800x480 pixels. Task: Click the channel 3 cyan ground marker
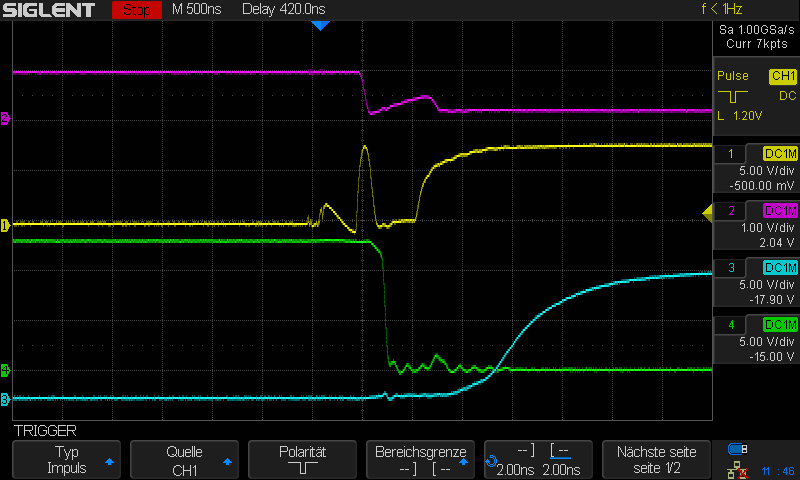pyautogui.click(x=5, y=399)
